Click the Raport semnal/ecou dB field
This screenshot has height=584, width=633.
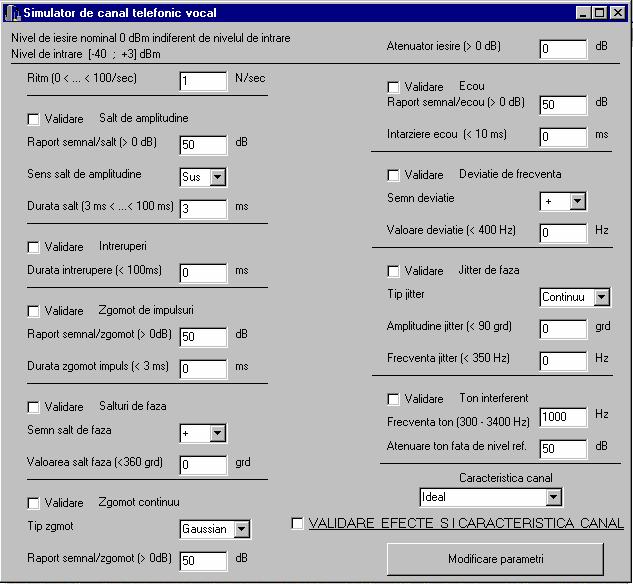[563, 105]
